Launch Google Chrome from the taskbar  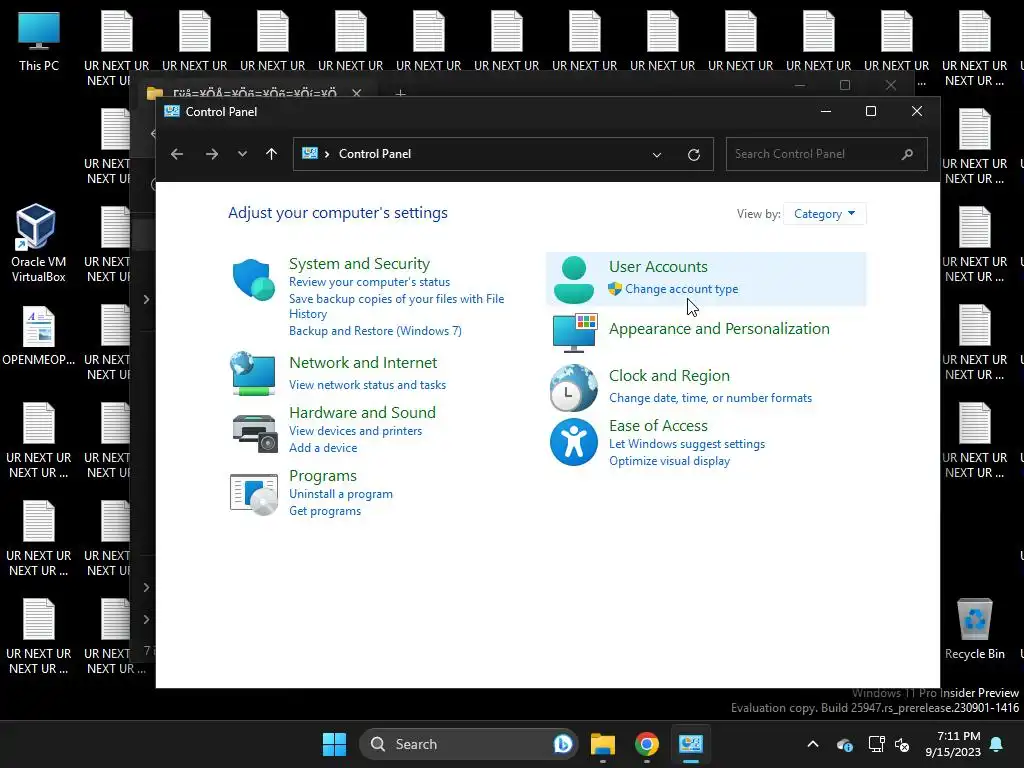tap(647, 744)
